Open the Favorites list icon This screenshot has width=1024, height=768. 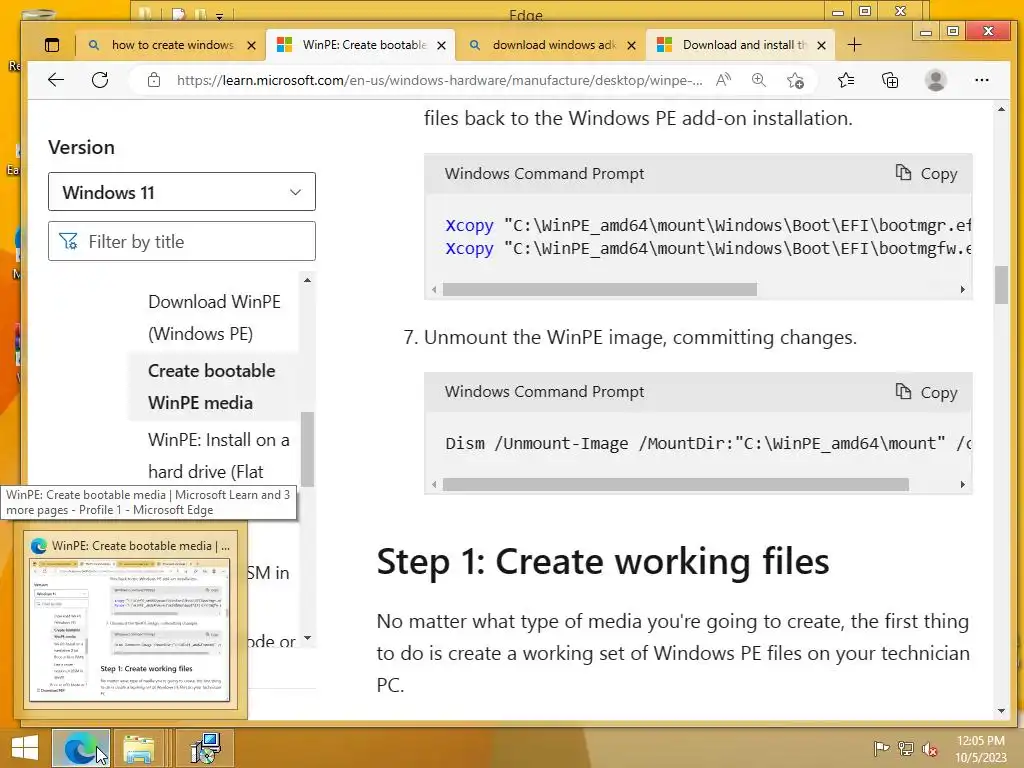pos(846,80)
